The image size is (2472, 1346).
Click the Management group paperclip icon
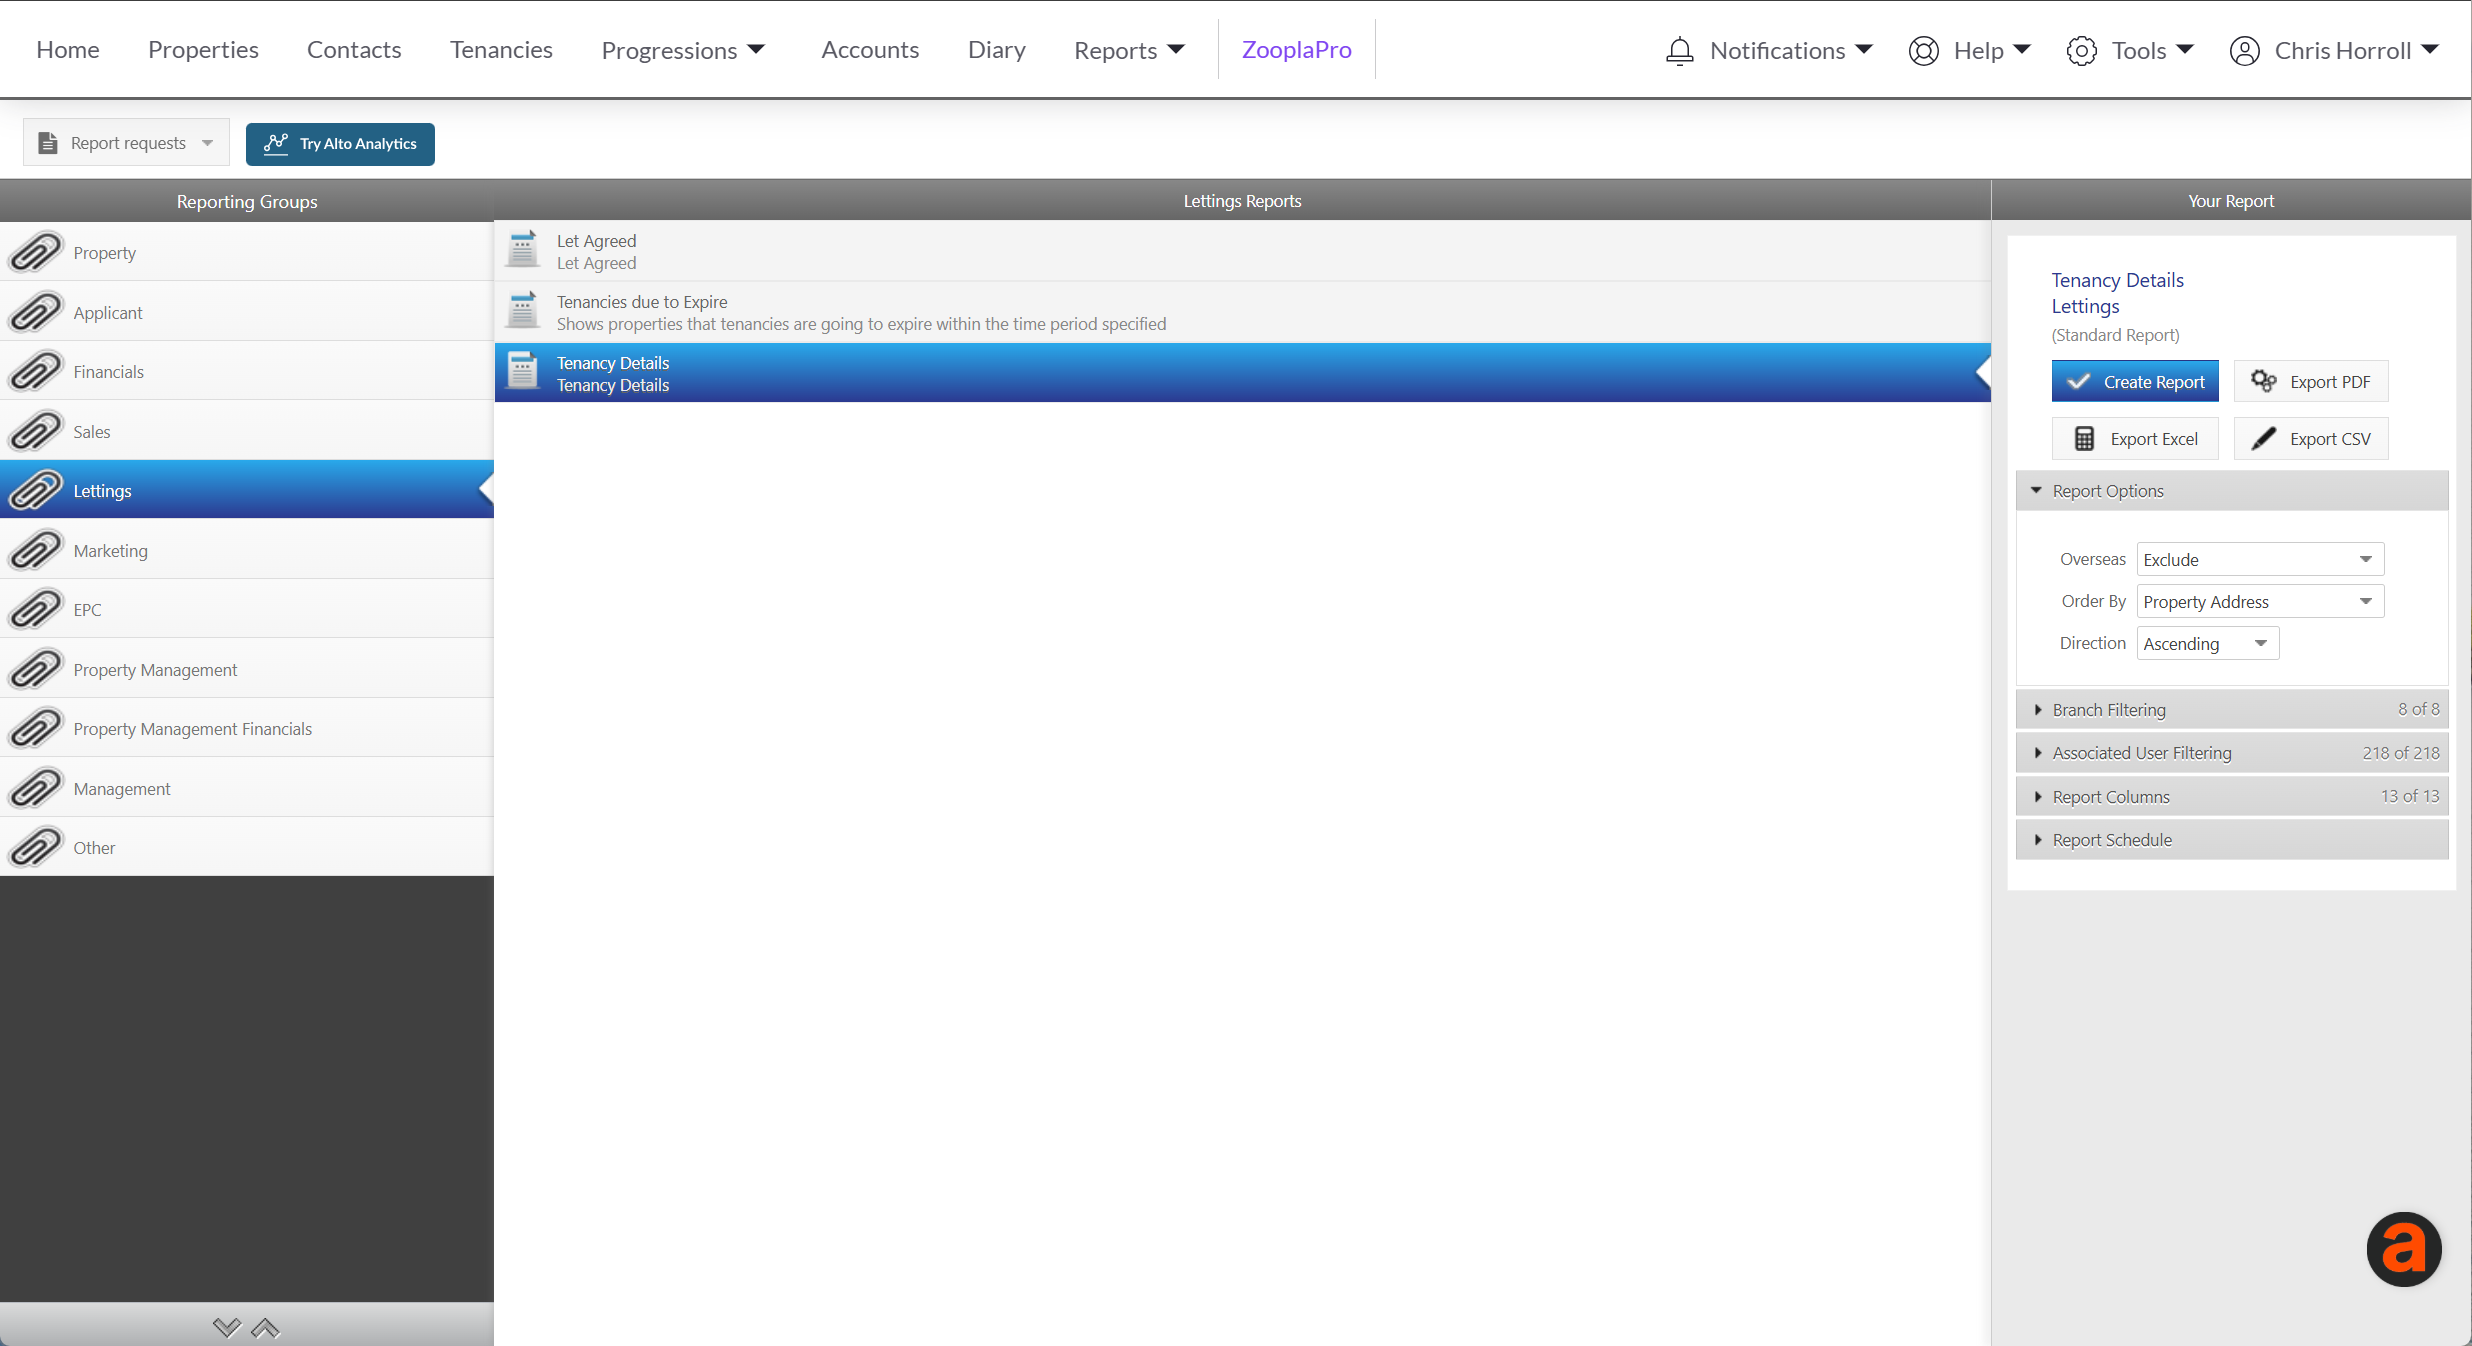click(x=36, y=788)
